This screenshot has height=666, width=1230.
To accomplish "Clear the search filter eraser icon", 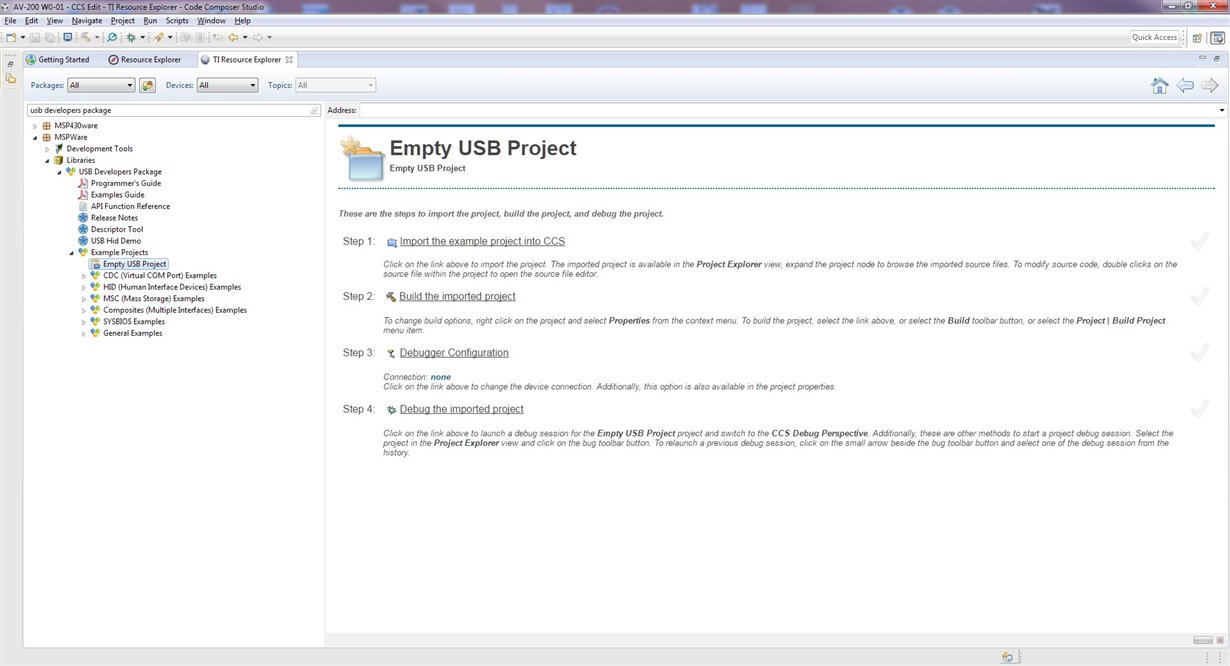I will 314,110.
